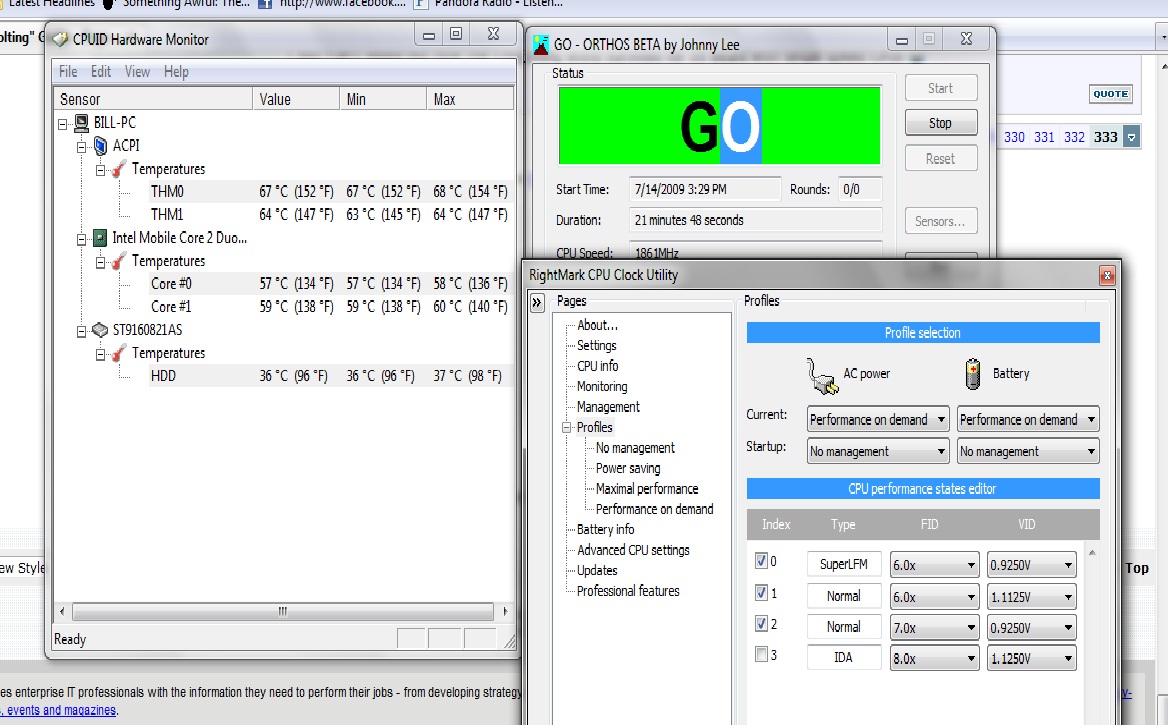Screen dimensions: 1168x725
Task: Collapse the Profiles node in Pages tree
Action: [567, 428]
